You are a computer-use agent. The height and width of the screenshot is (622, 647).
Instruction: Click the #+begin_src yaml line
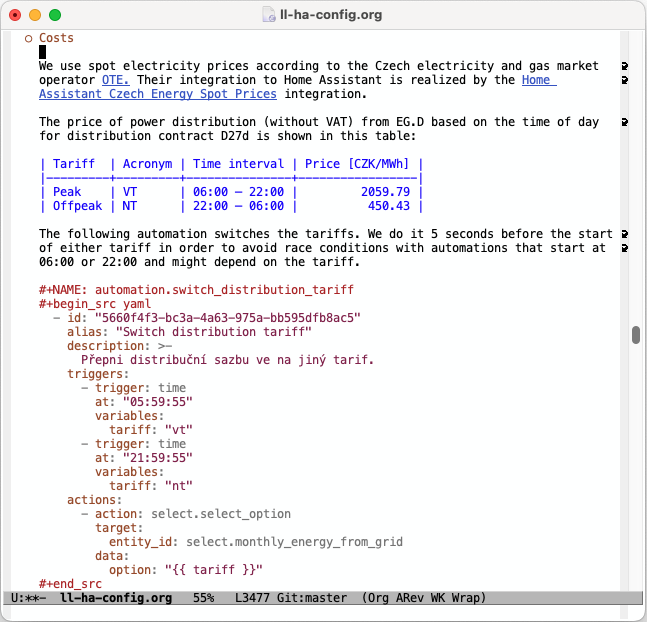tap(95, 304)
